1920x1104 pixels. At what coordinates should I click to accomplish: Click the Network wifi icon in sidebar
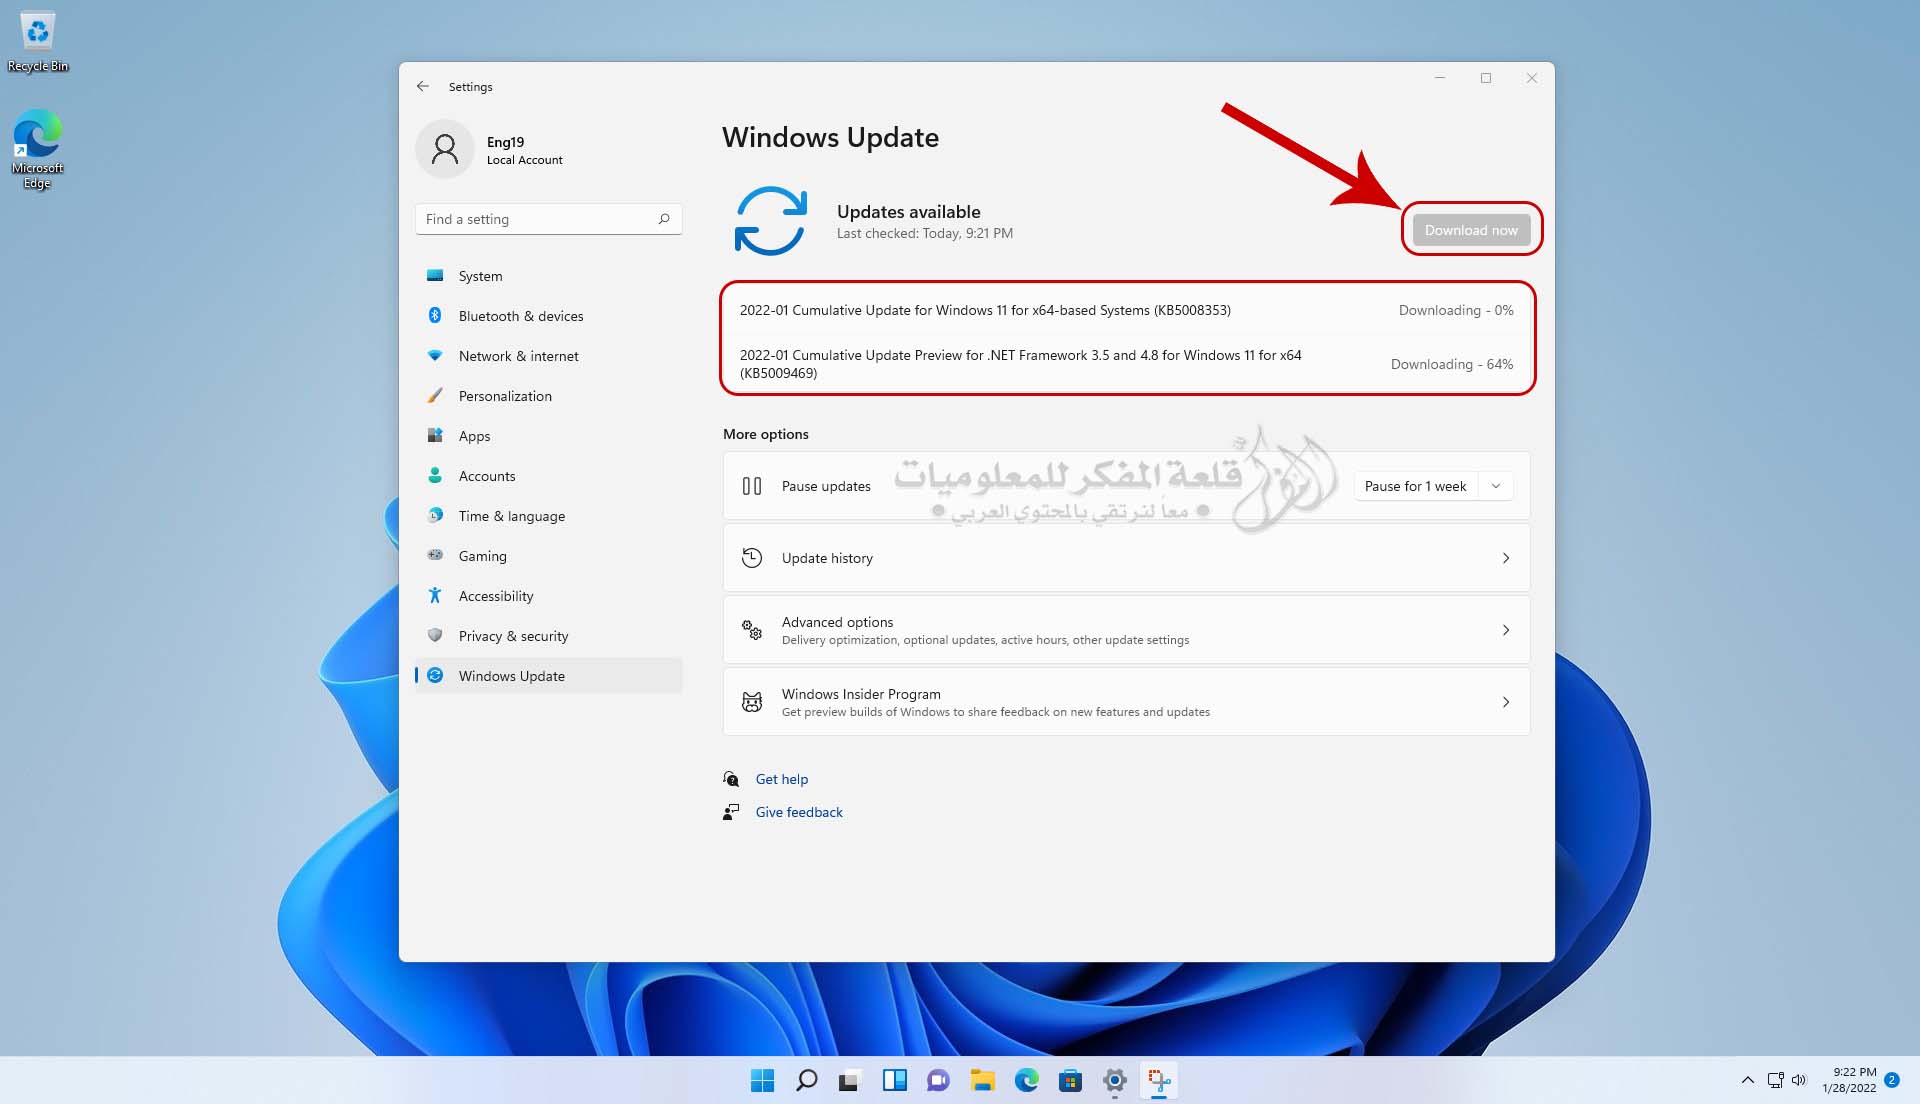(435, 356)
